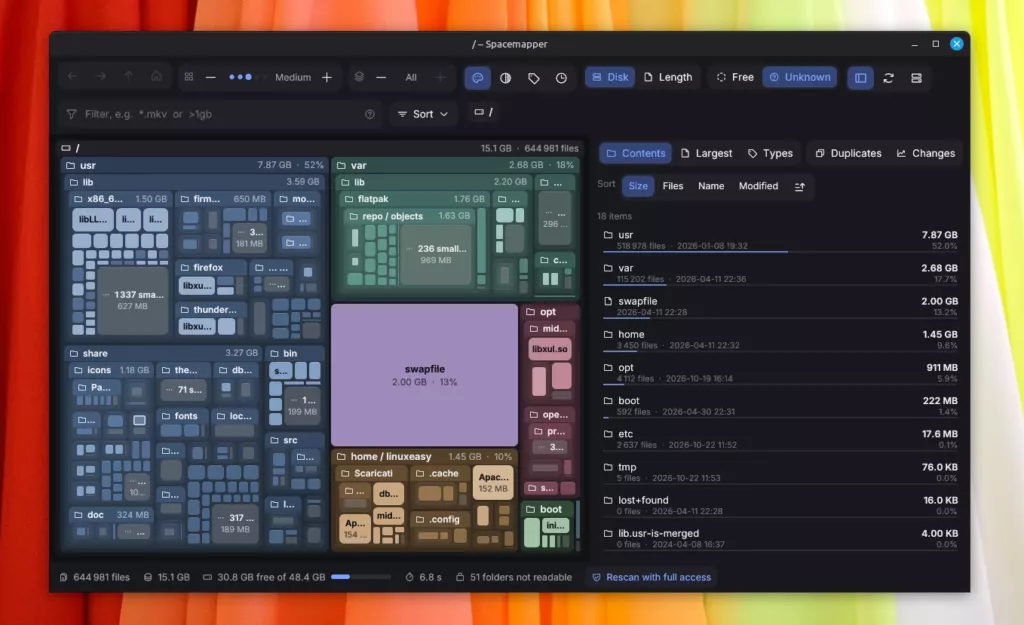Focus the filter input field
Viewport: 1024px width, 625px height.
[221, 114]
